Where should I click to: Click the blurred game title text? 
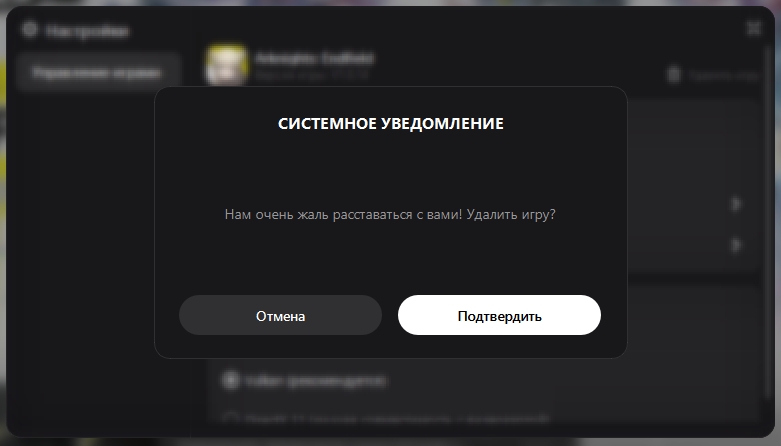pos(314,58)
